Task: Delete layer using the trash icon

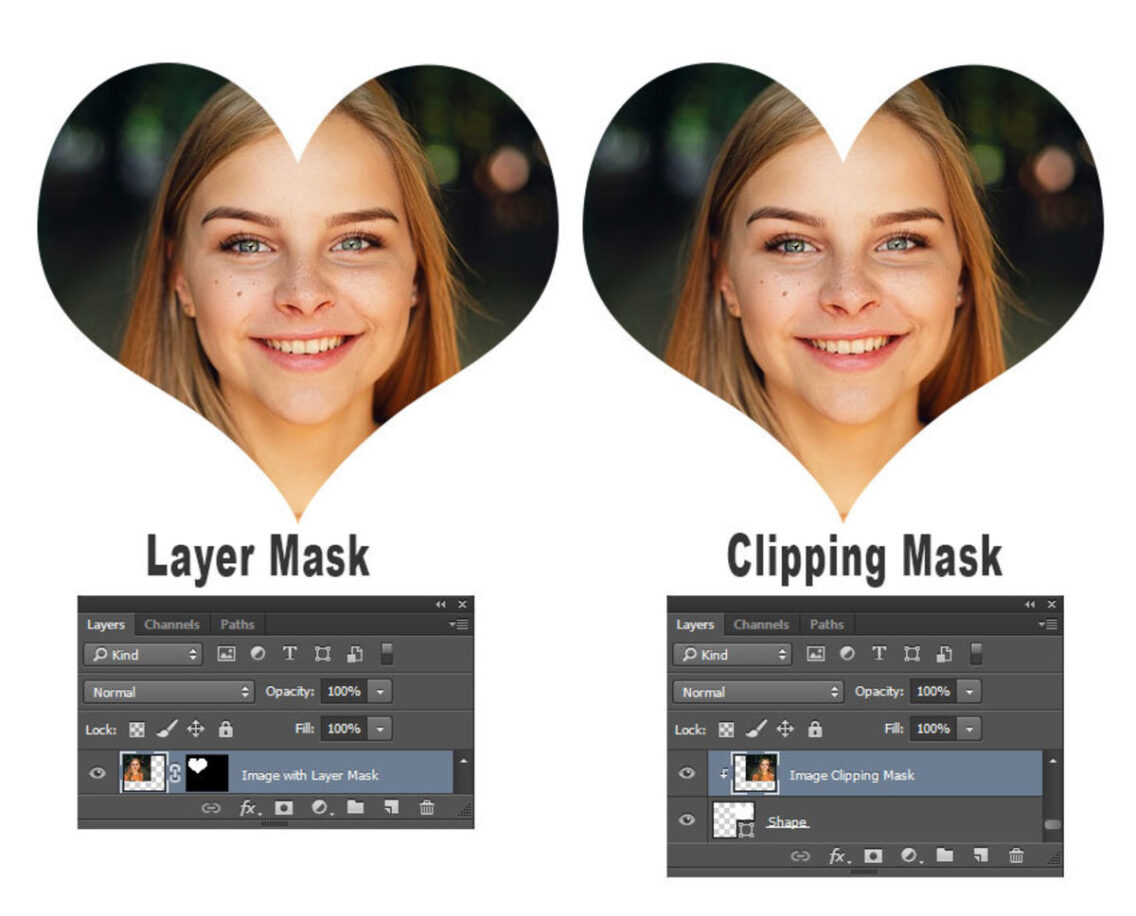Action: [427, 808]
